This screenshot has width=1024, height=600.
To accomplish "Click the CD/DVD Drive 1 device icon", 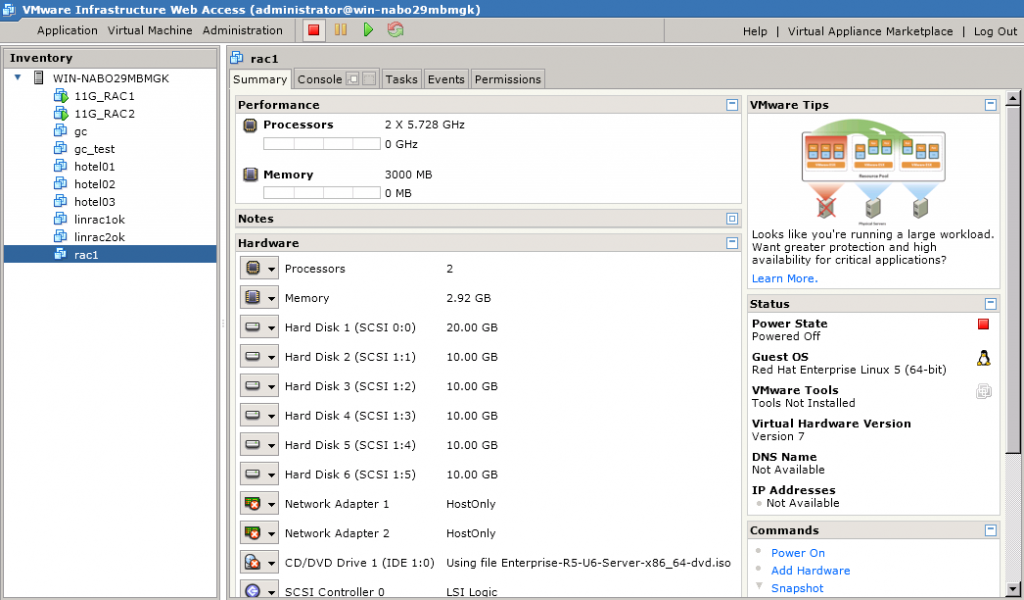I will 253,562.
